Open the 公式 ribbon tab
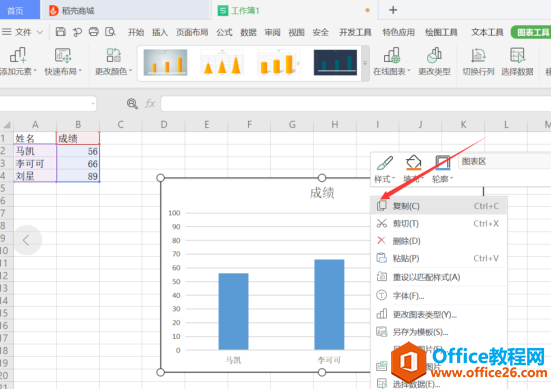Viewport: 554px width, 390px height. click(x=224, y=32)
